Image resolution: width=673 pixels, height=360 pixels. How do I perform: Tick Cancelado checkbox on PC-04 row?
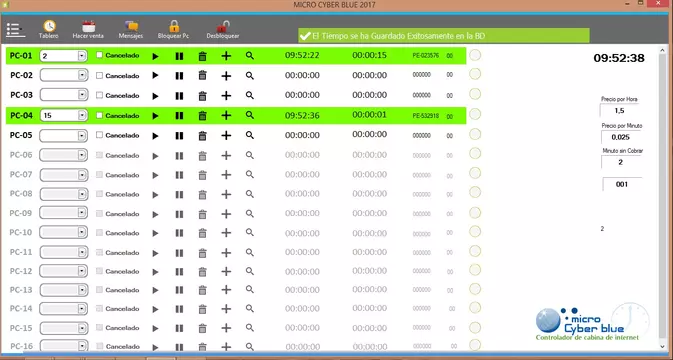point(100,115)
